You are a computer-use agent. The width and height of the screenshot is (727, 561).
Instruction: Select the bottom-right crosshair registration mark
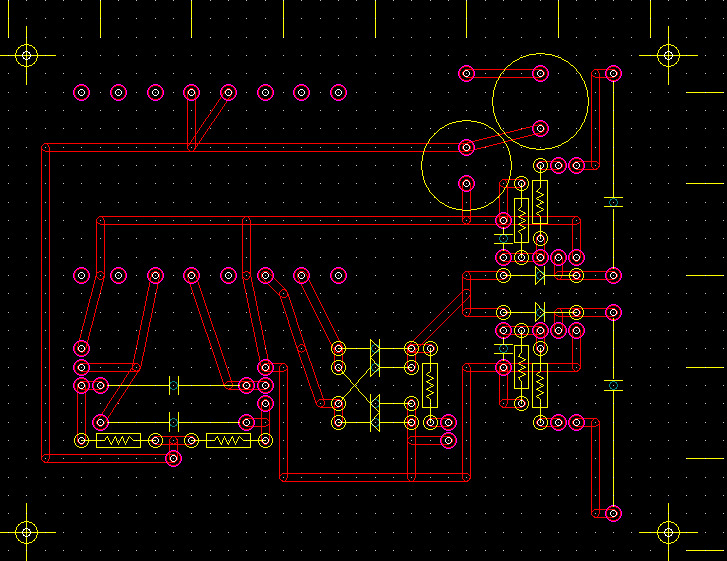(x=668, y=532)
